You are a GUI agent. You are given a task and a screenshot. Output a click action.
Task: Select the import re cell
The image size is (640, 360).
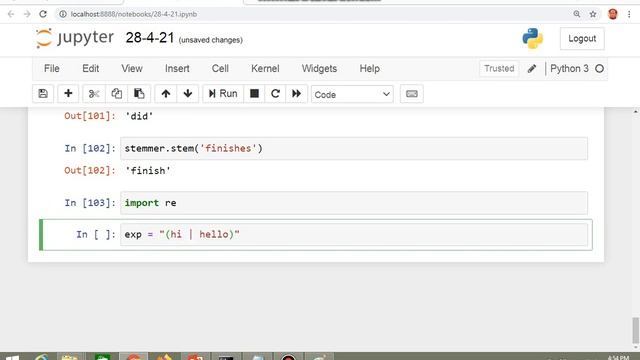tap(354, 203)
